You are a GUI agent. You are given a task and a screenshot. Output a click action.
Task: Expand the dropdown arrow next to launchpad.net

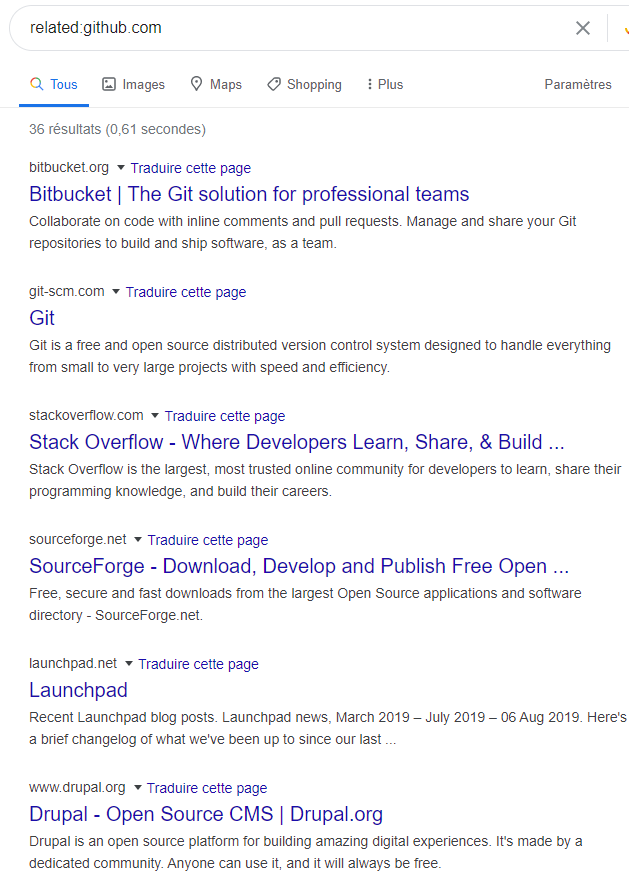coord(129,664)
